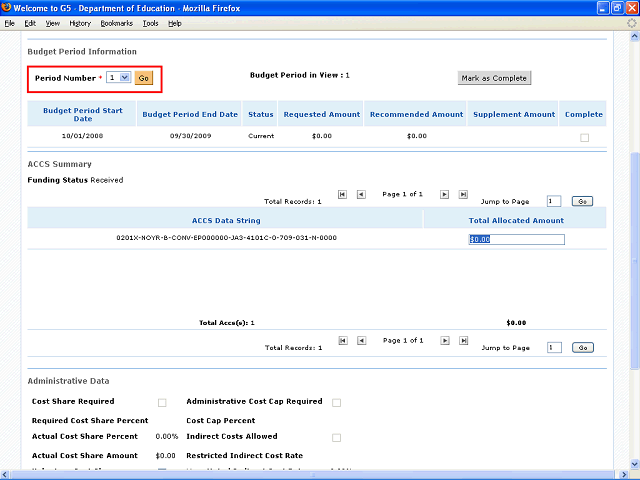Check the Complete checkbox in budget period row
The height and width of the screenshot is (480, 640).
585,138
